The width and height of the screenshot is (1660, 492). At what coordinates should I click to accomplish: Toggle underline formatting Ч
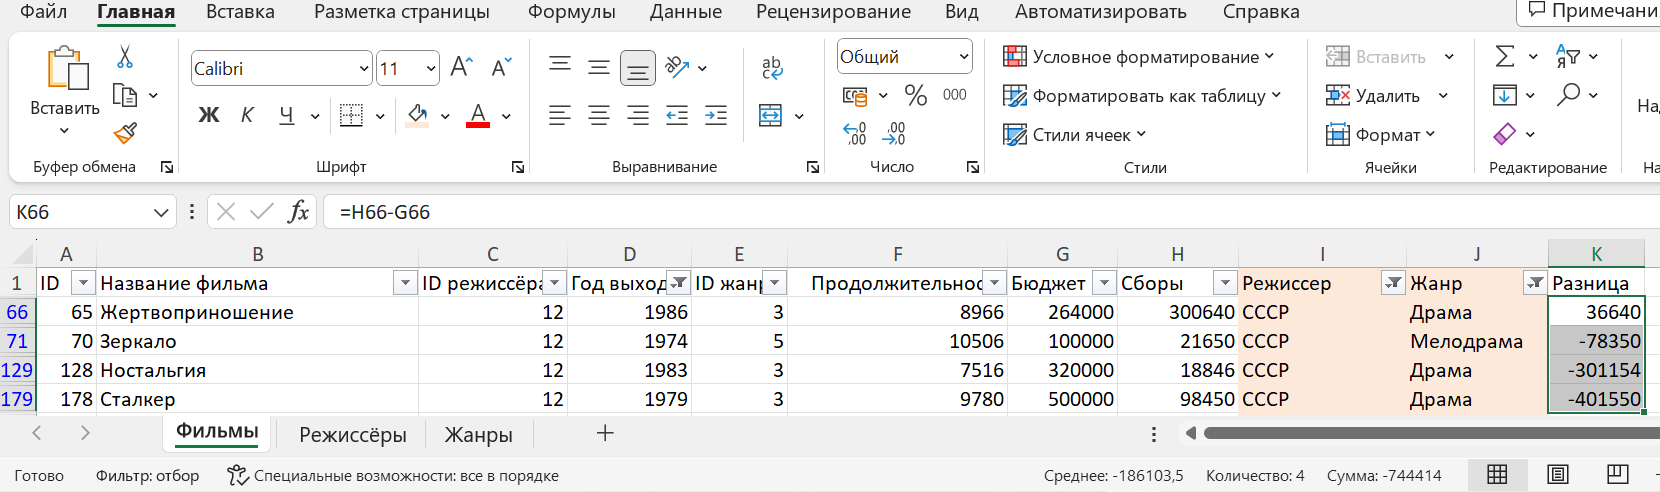(x=287, y=115)
